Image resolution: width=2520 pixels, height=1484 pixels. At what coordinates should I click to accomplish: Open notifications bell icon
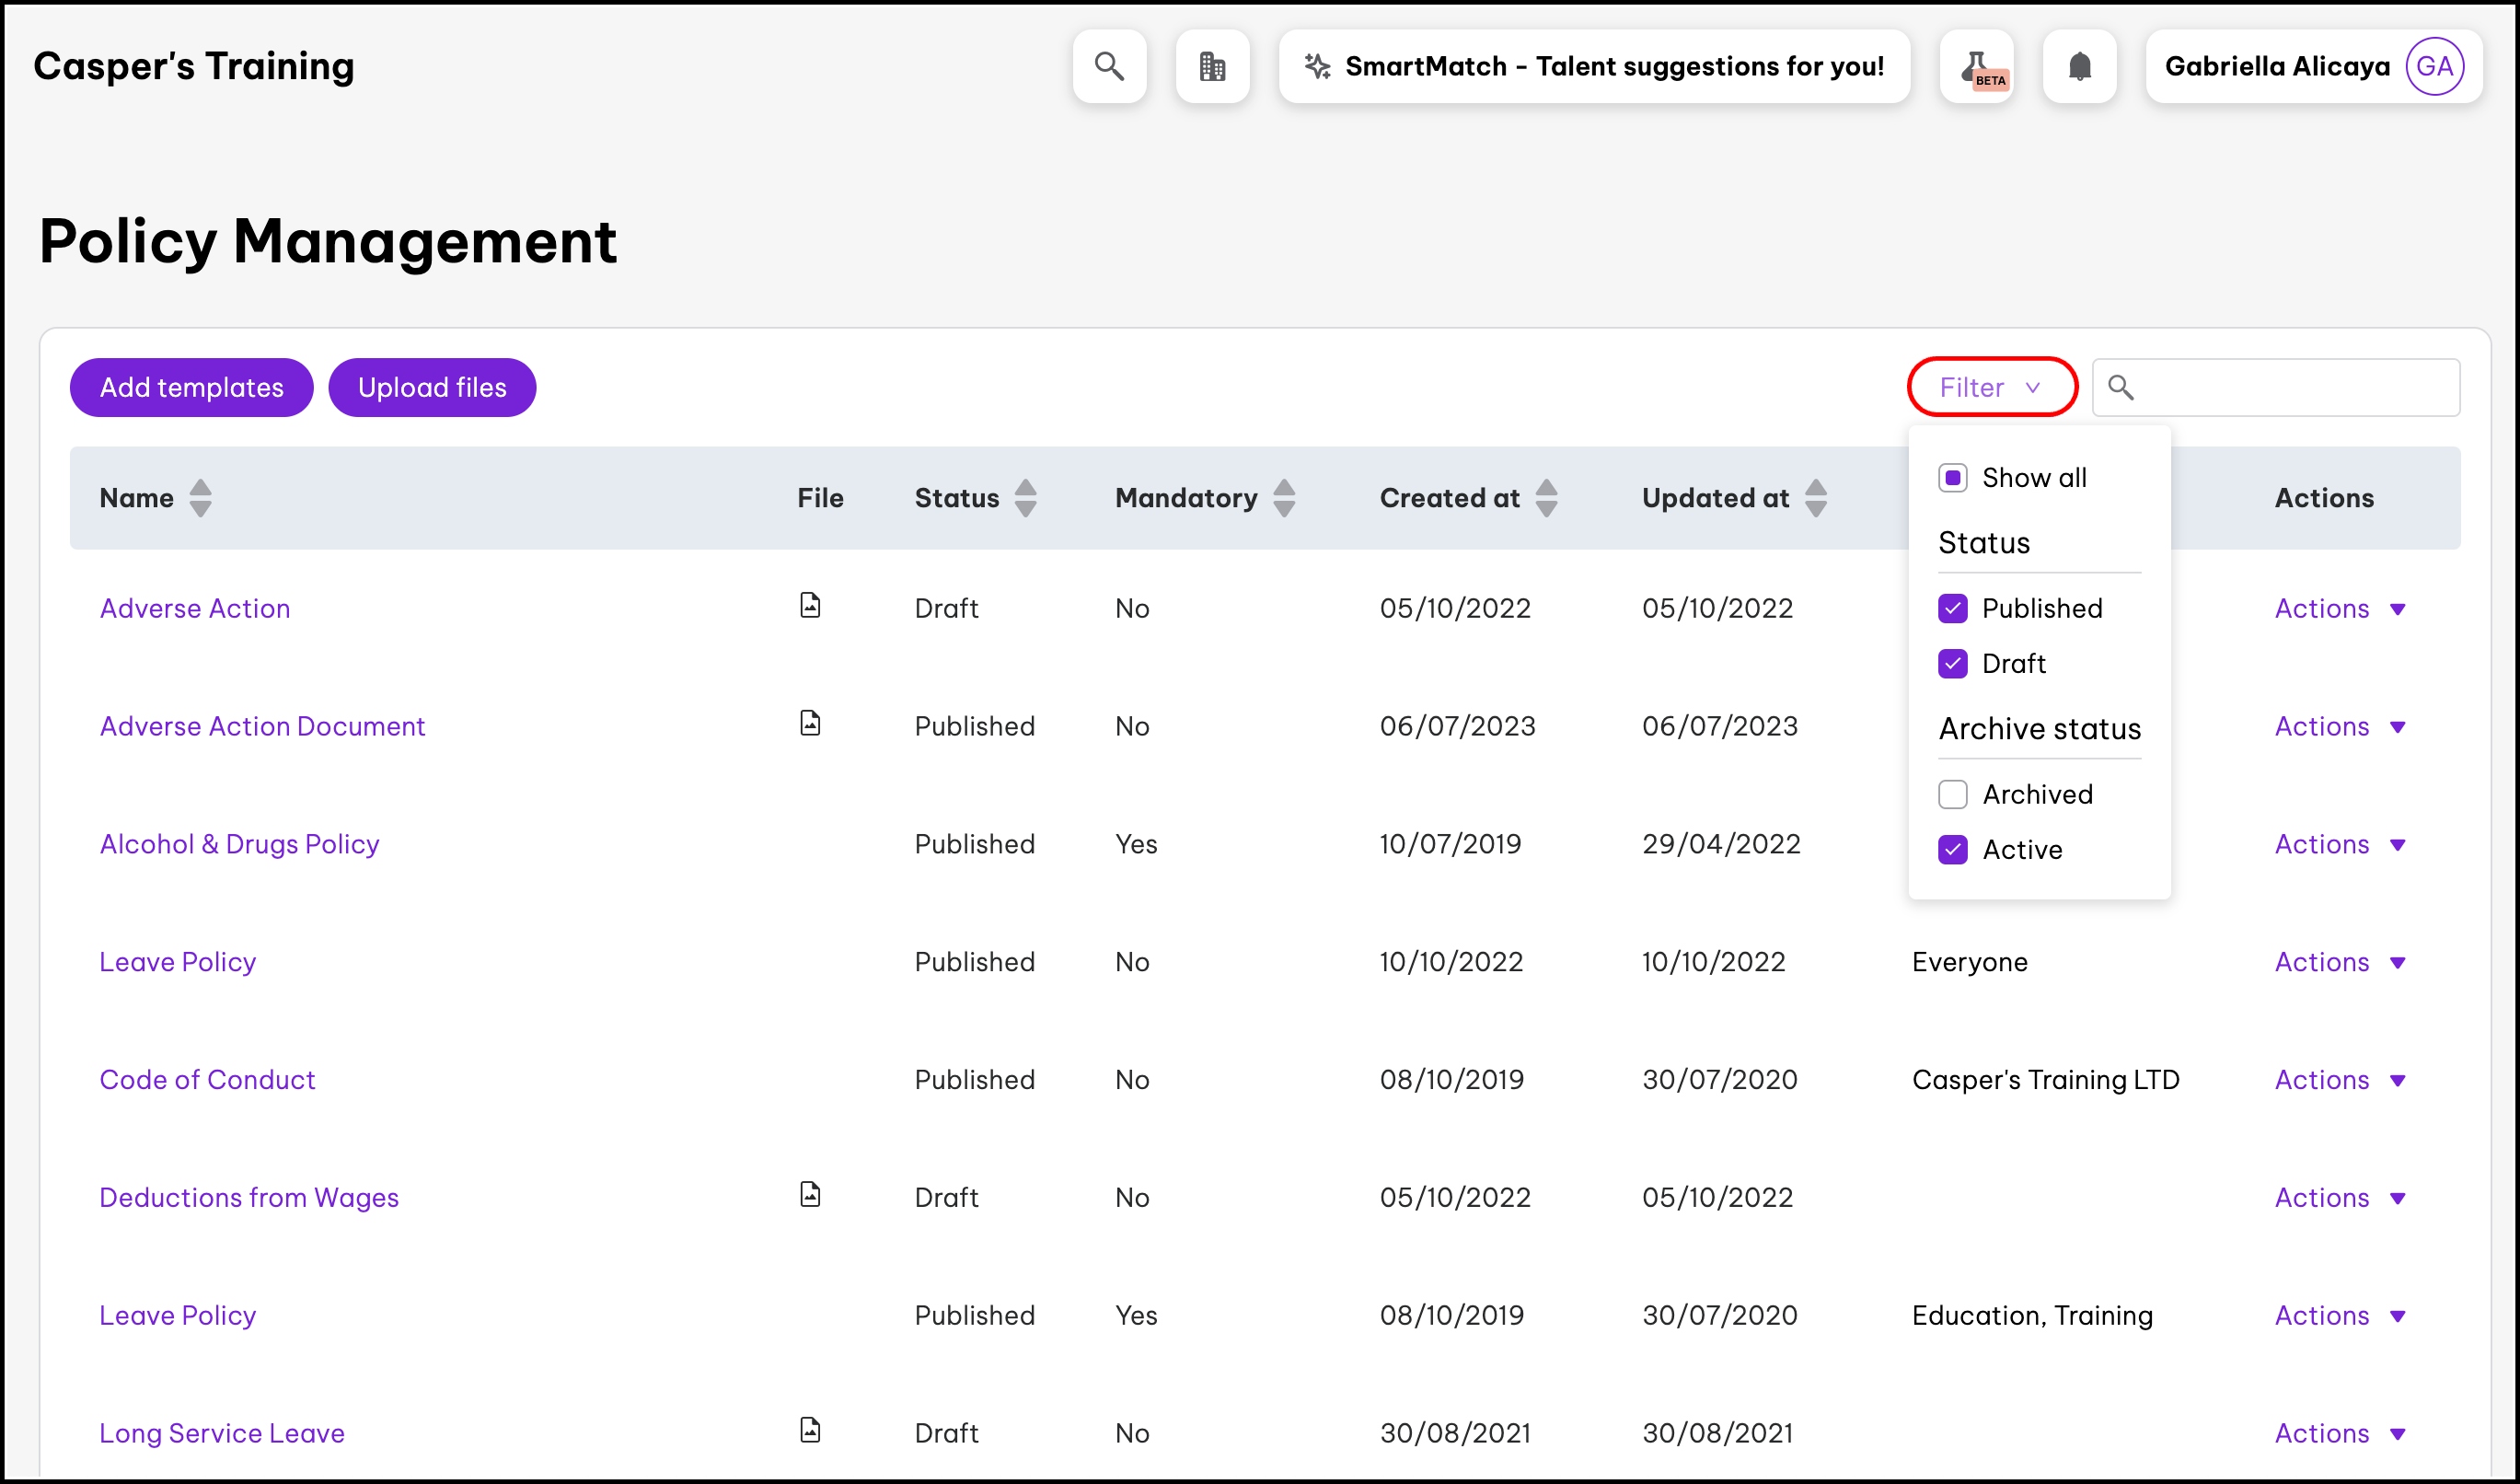pyautogui.click(x=2079, y=67)
